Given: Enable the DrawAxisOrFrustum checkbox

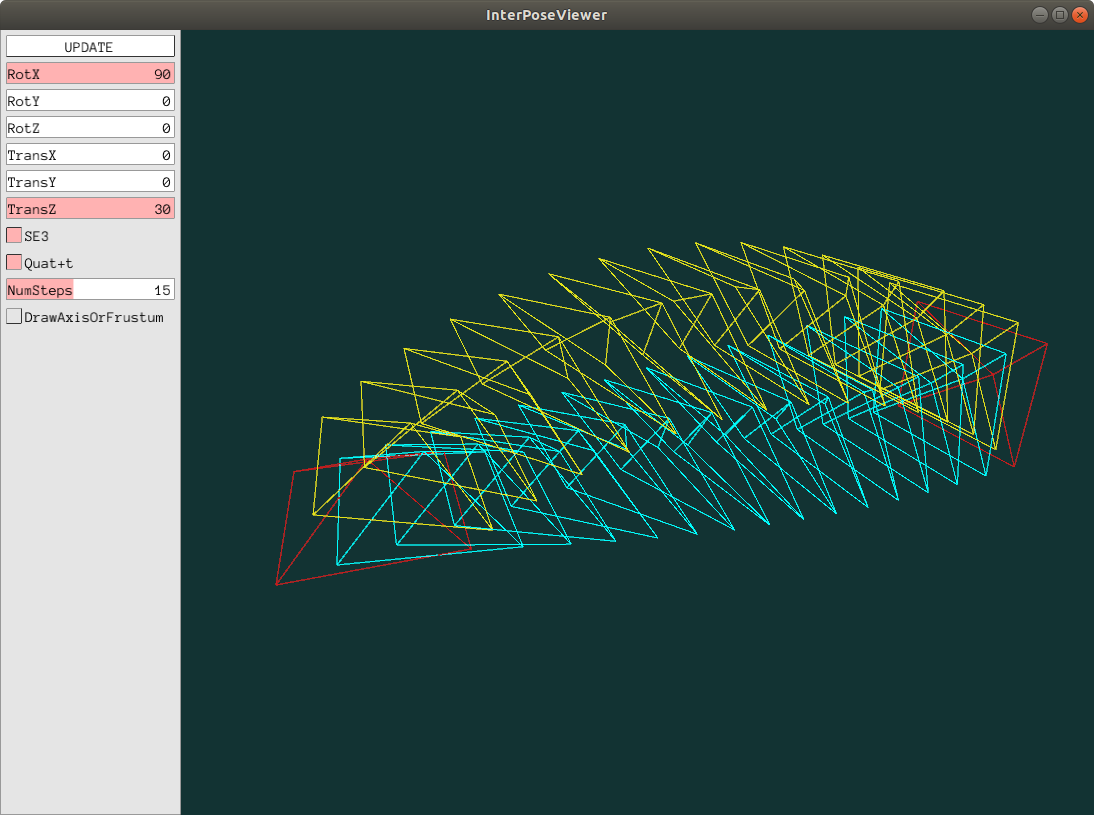Looking at the screenshot, I should tap(14, 316).
